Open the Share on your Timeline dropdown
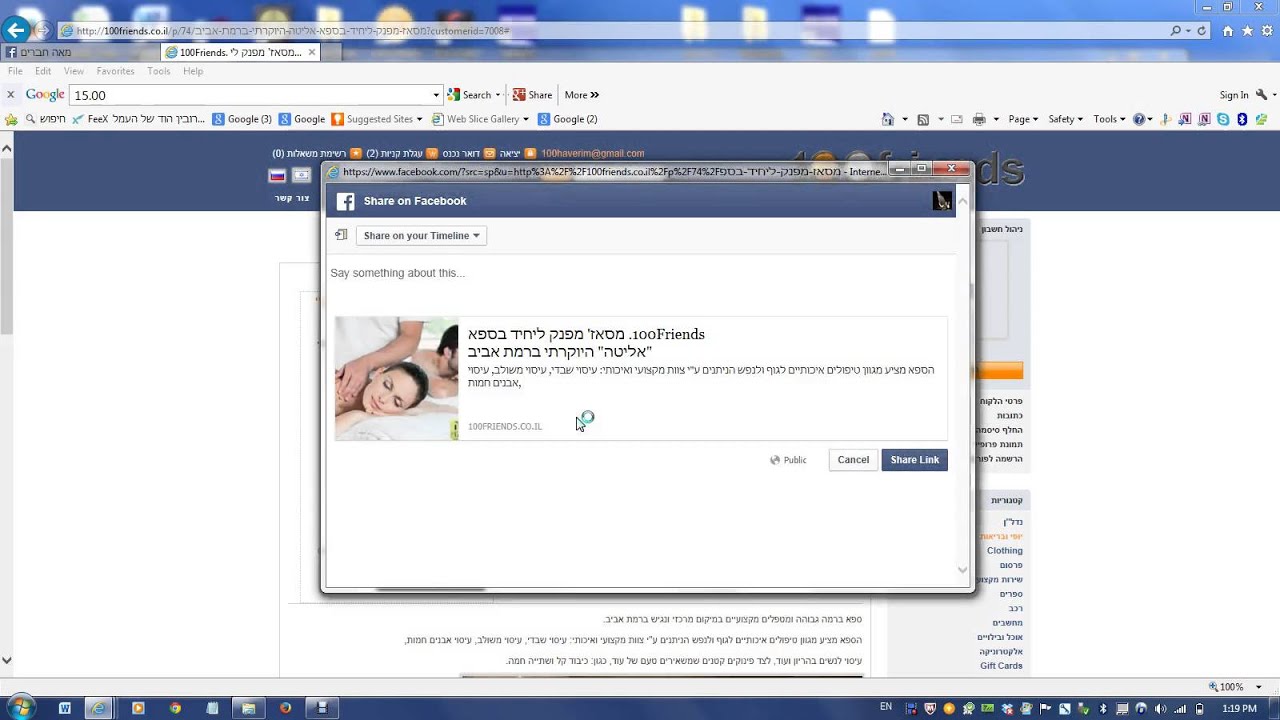 tap(421, 236)
